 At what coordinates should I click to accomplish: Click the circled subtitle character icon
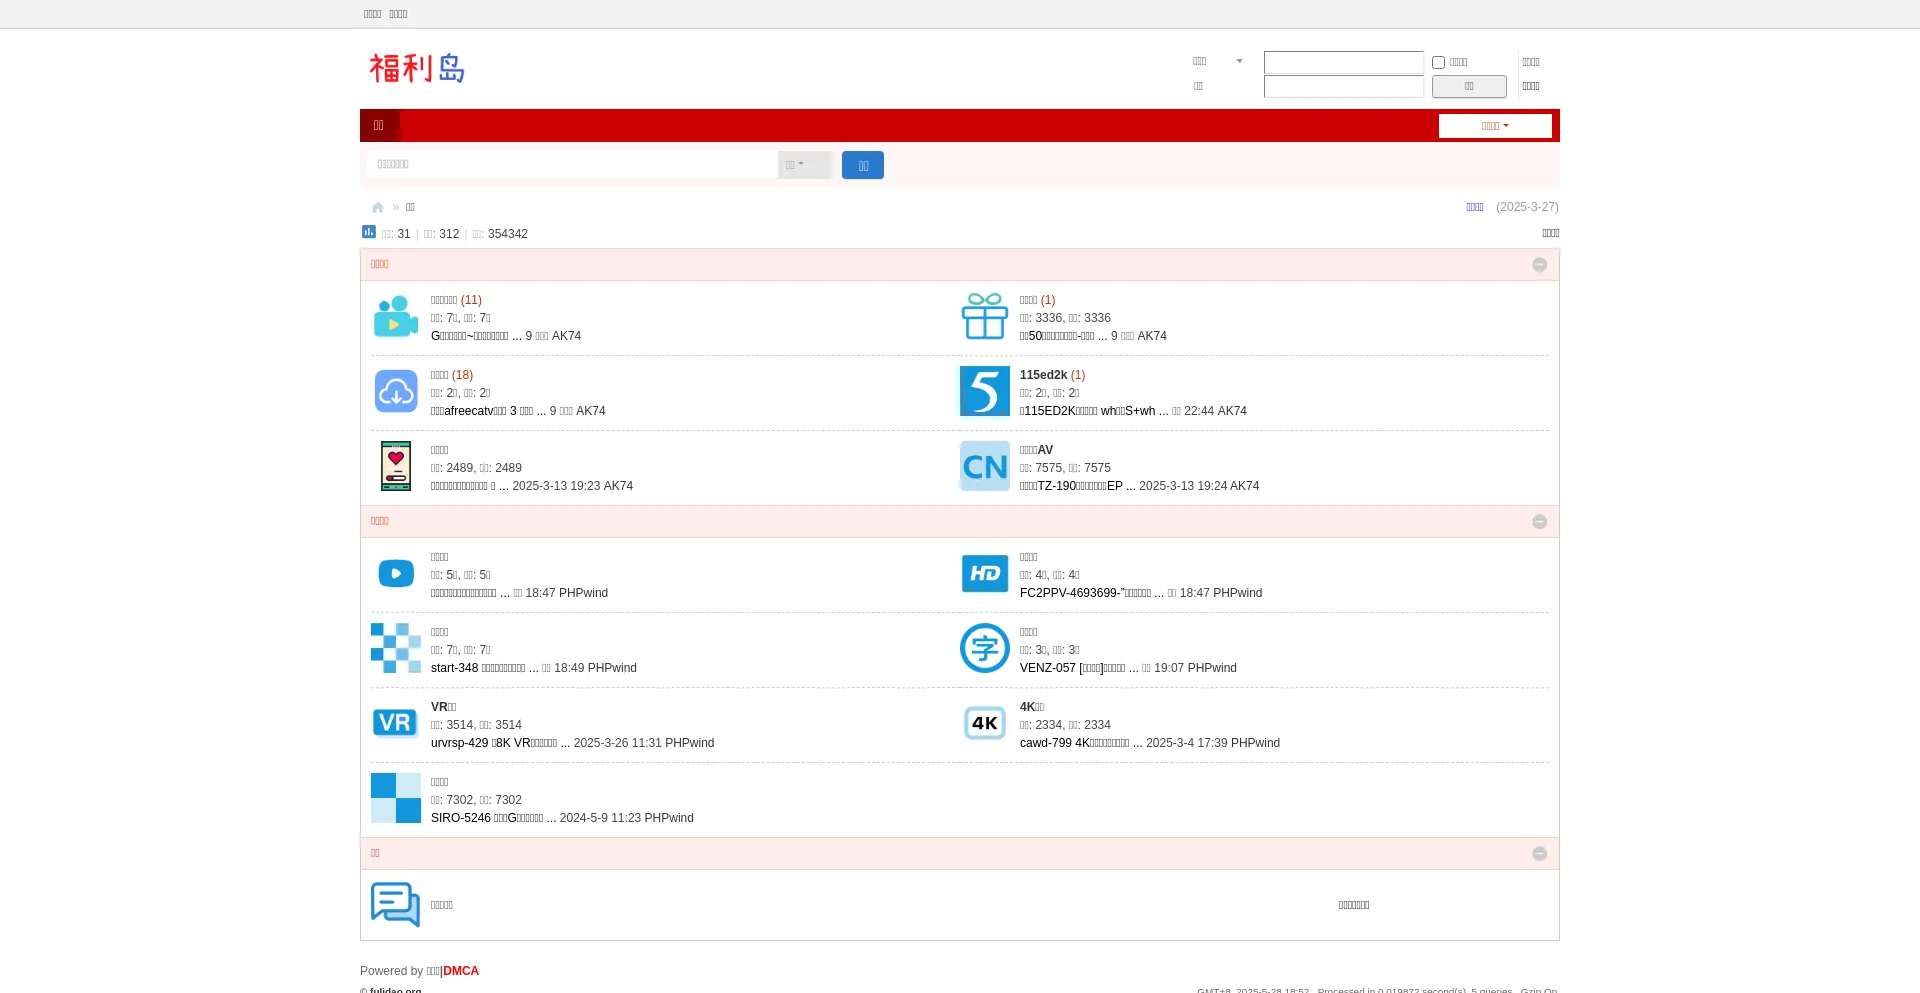tap(984, 649)
